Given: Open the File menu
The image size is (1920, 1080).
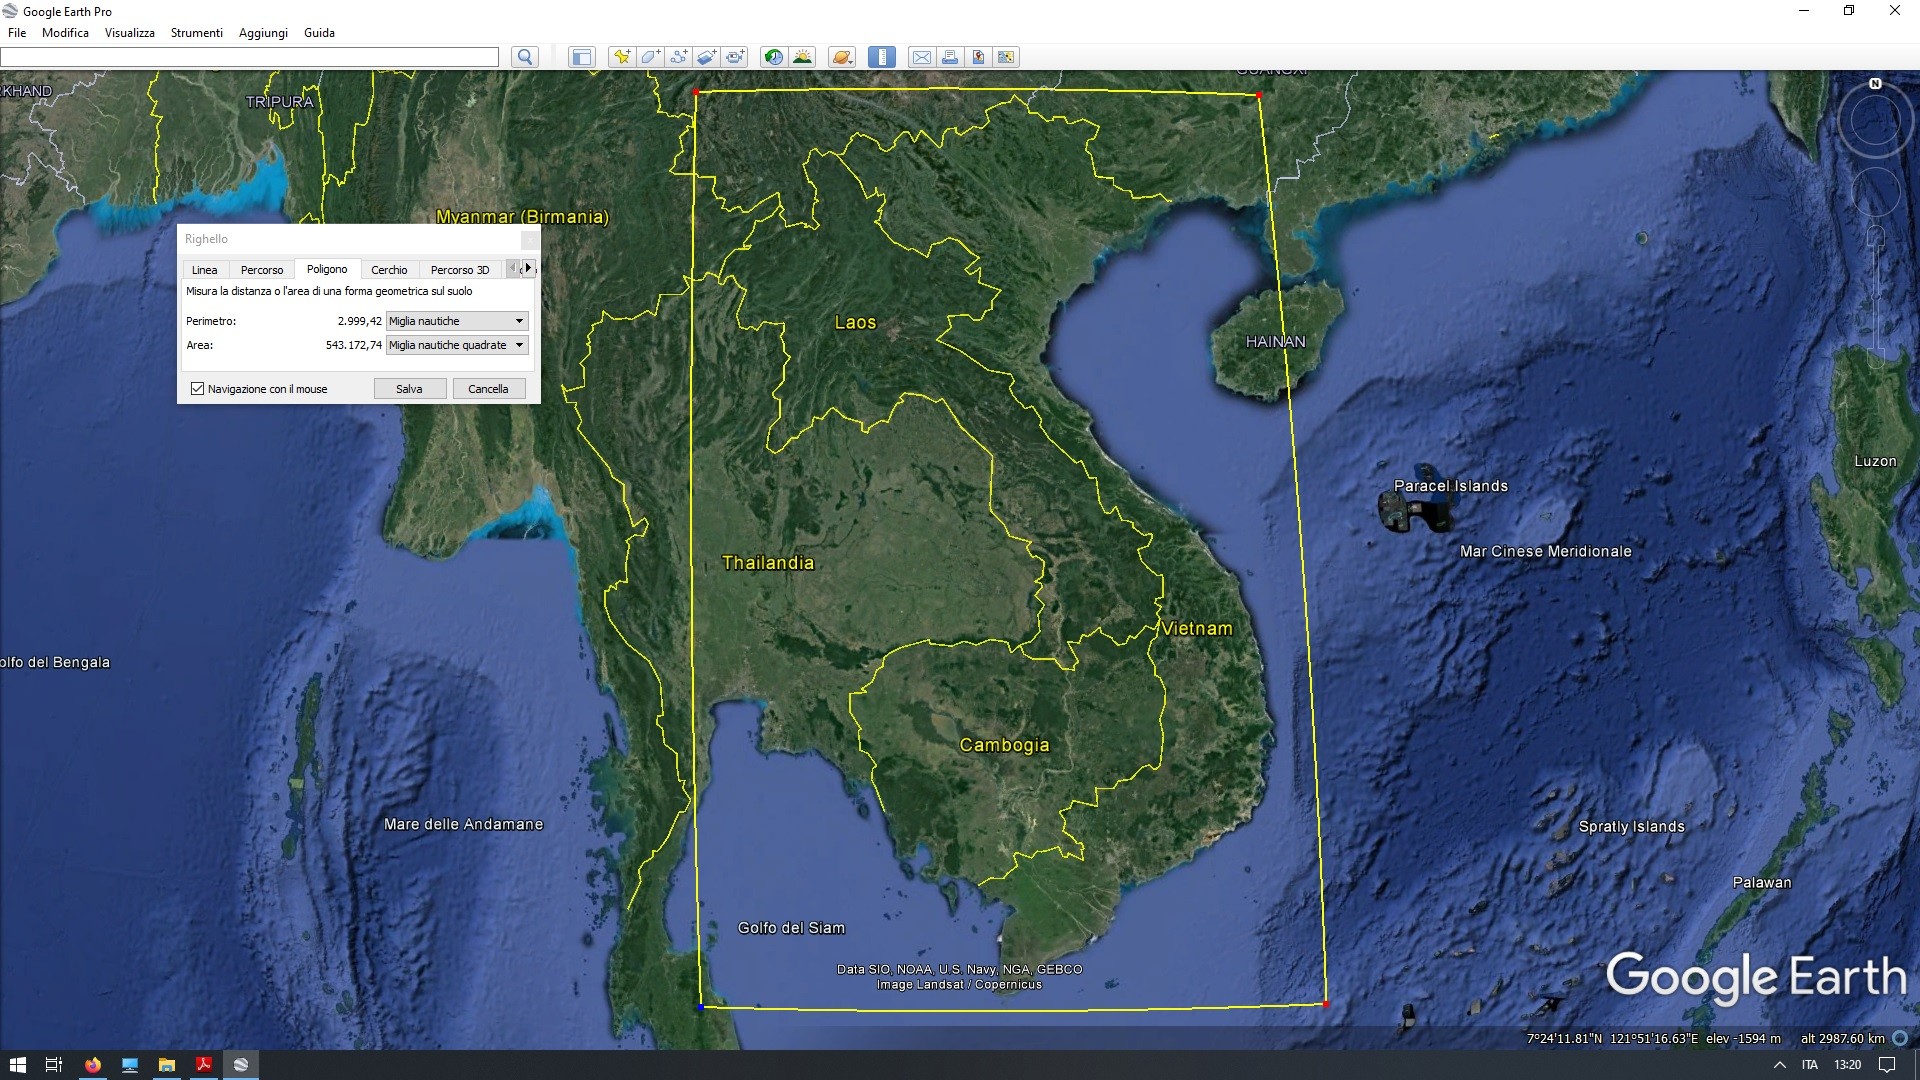Looking at the screenshot, I should point(17,33).
